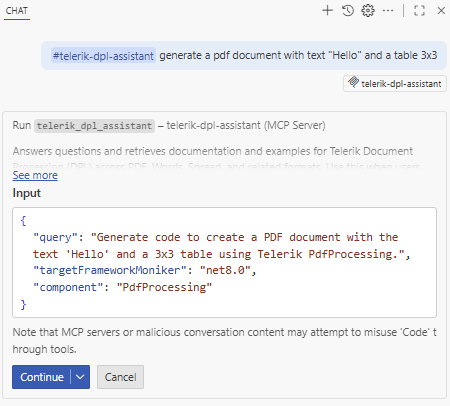The image size is (450, 406).
Task: Open the more actions ellipsis menu
Action: click(388, 11)
